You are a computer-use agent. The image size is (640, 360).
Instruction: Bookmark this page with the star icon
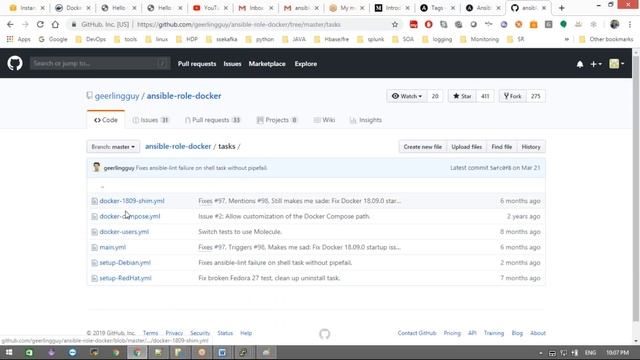click(x=395, y=24)
